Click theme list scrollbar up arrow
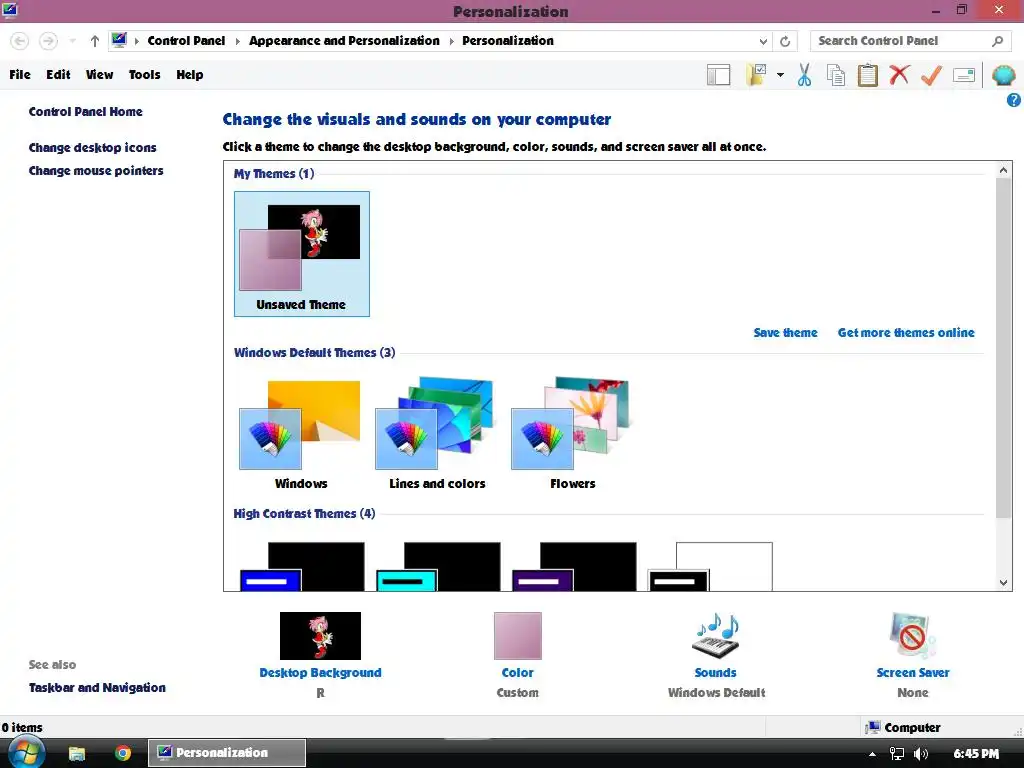Viewport: 1024px width, 768px height. coord(1004,170)
